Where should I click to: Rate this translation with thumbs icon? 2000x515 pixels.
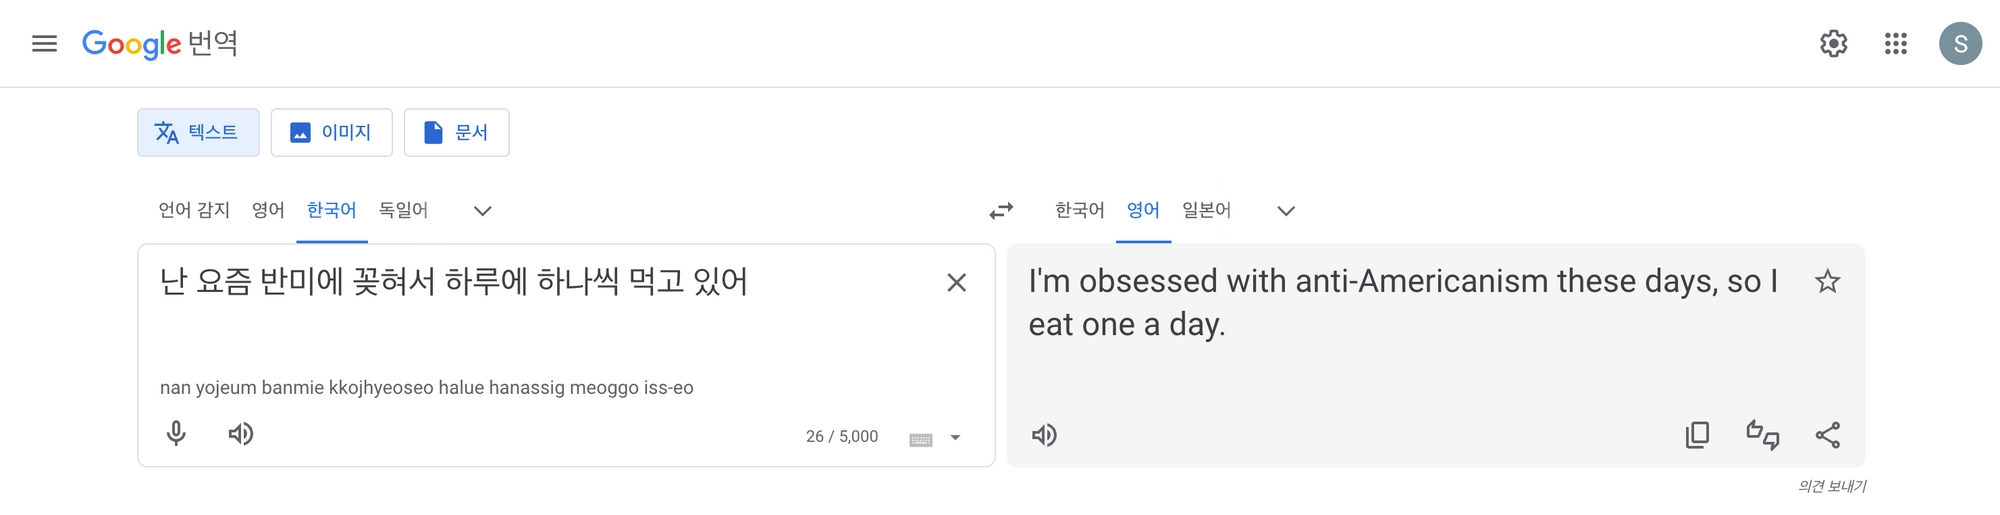tap(1762, 435)
